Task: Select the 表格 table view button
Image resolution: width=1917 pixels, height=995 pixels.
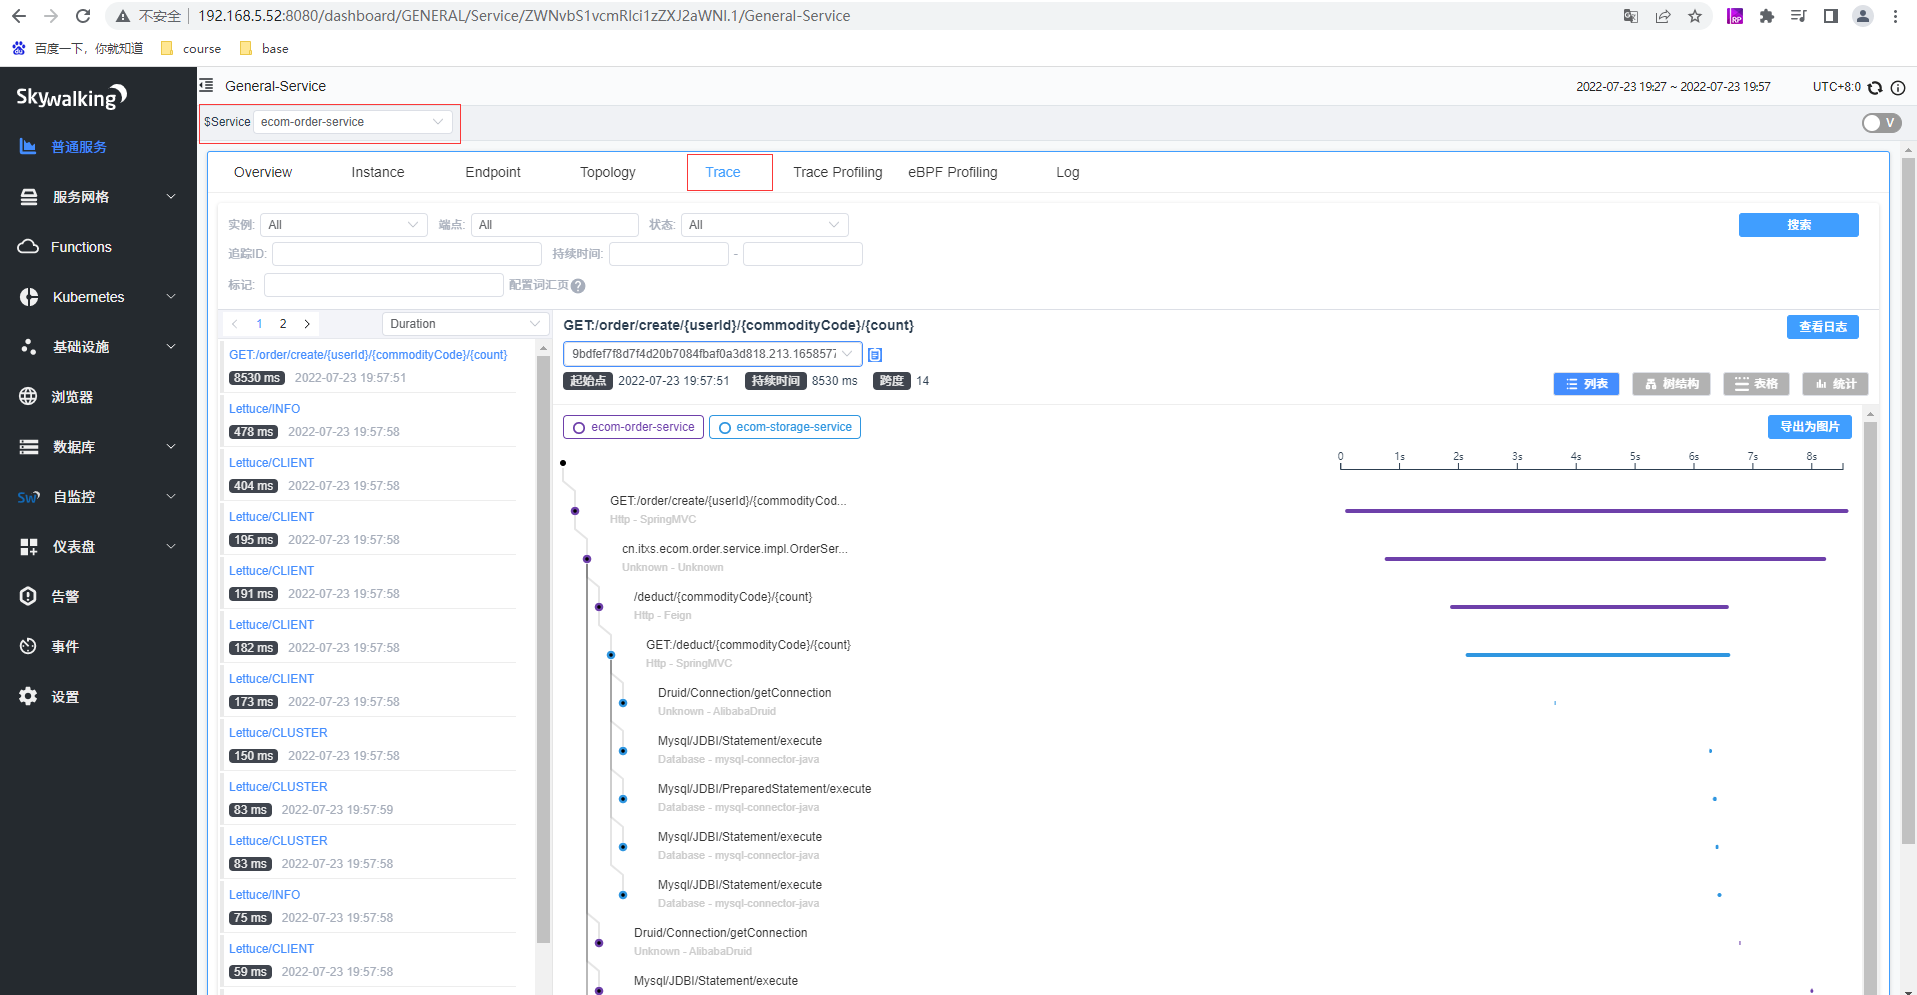Action: (x=1756, y=384)
